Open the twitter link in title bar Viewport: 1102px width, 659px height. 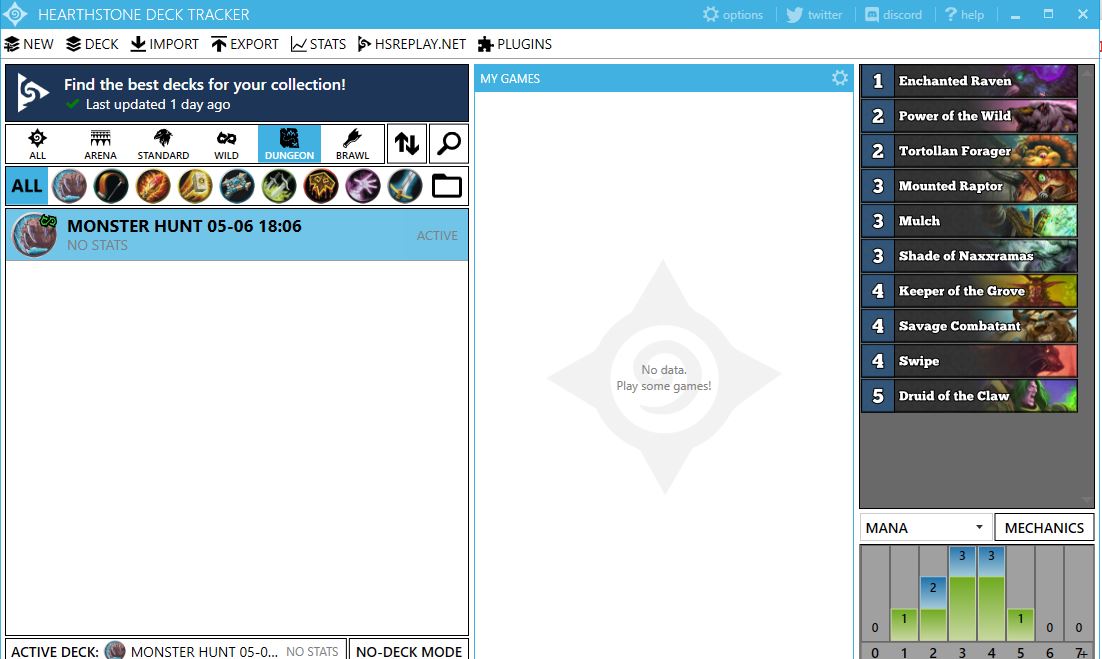click(814, 14)
